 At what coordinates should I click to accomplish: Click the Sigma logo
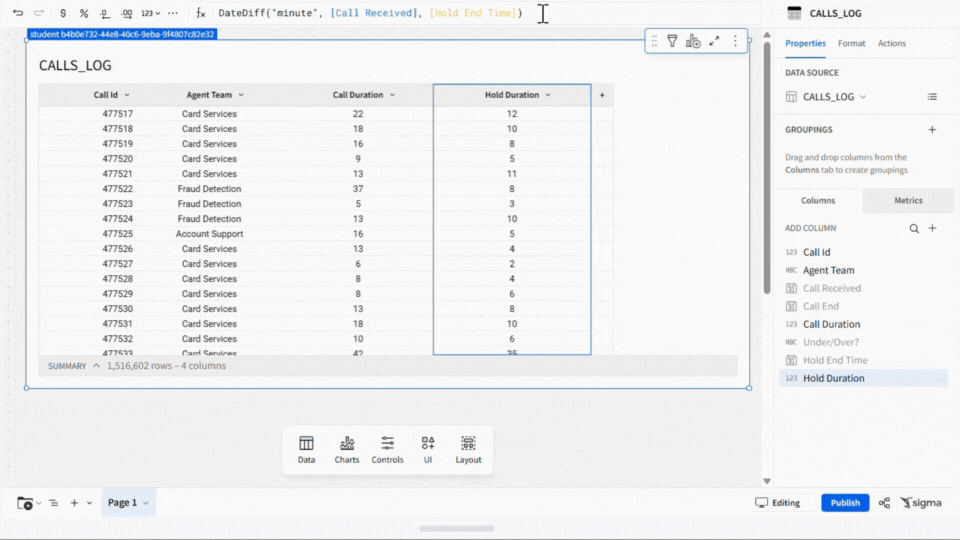coord(921,503)
